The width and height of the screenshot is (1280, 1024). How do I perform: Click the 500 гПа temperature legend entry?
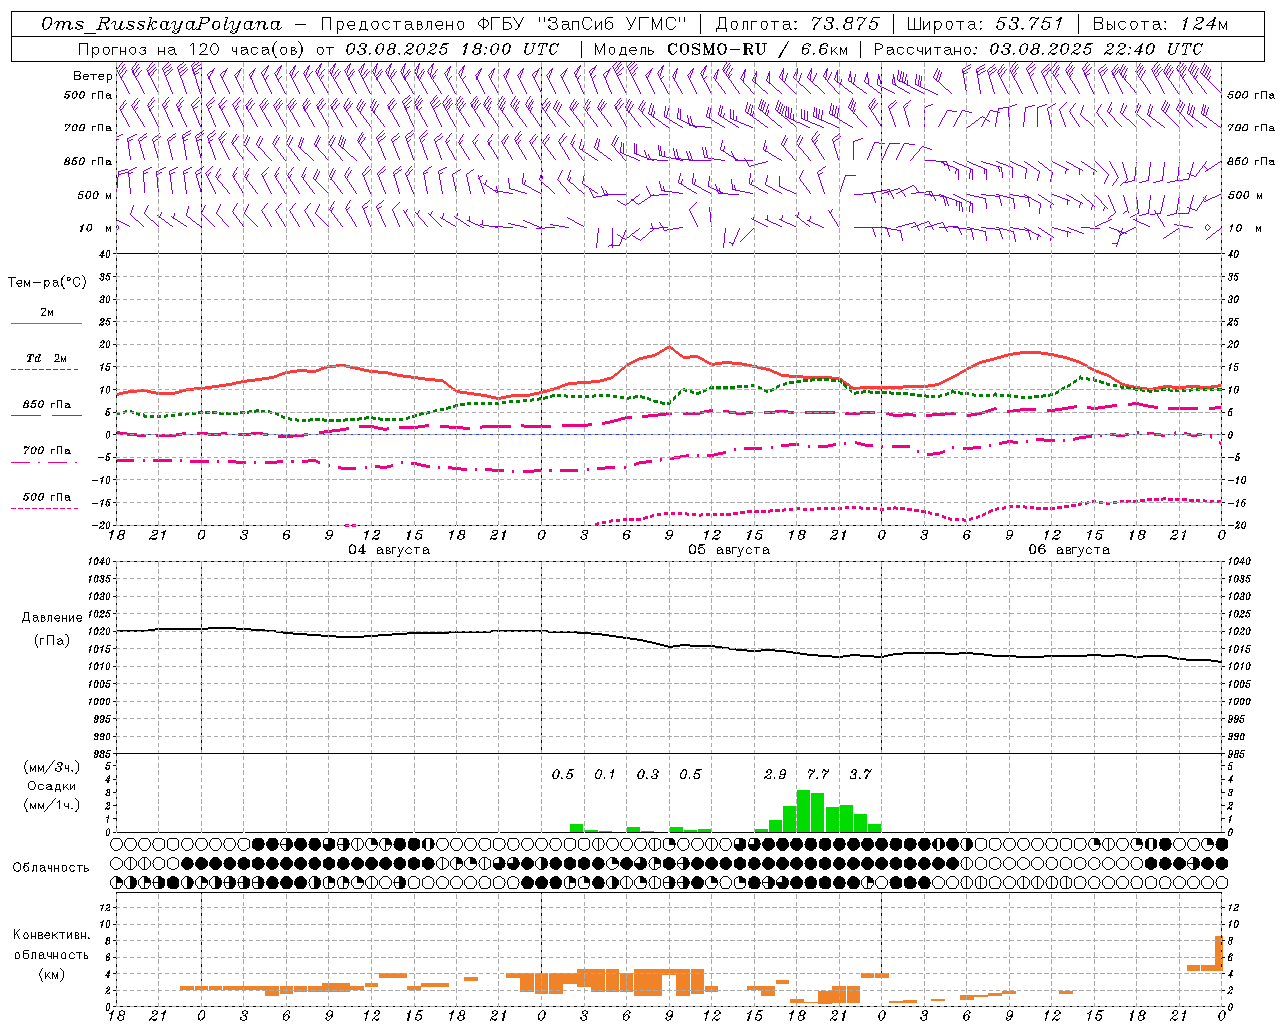click(x=47, y=497)
